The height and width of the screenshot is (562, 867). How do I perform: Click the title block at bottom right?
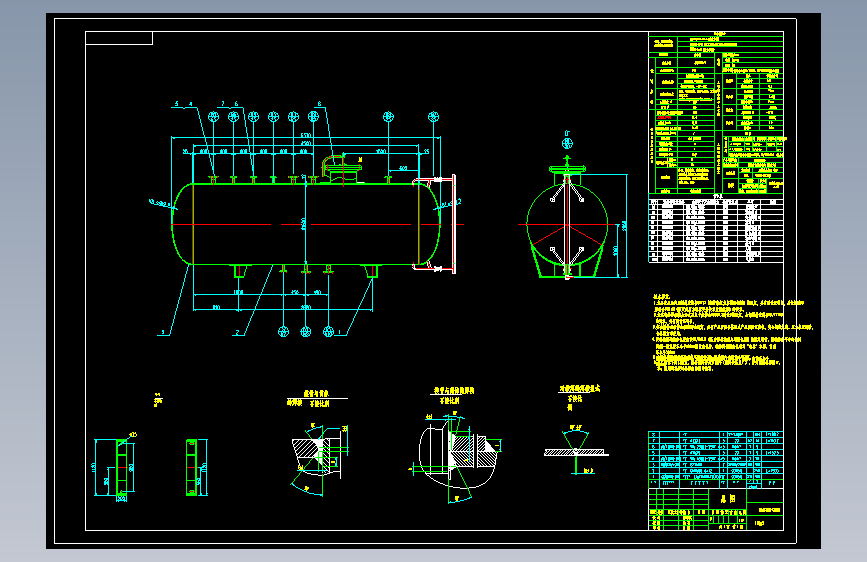coord(716,509)
